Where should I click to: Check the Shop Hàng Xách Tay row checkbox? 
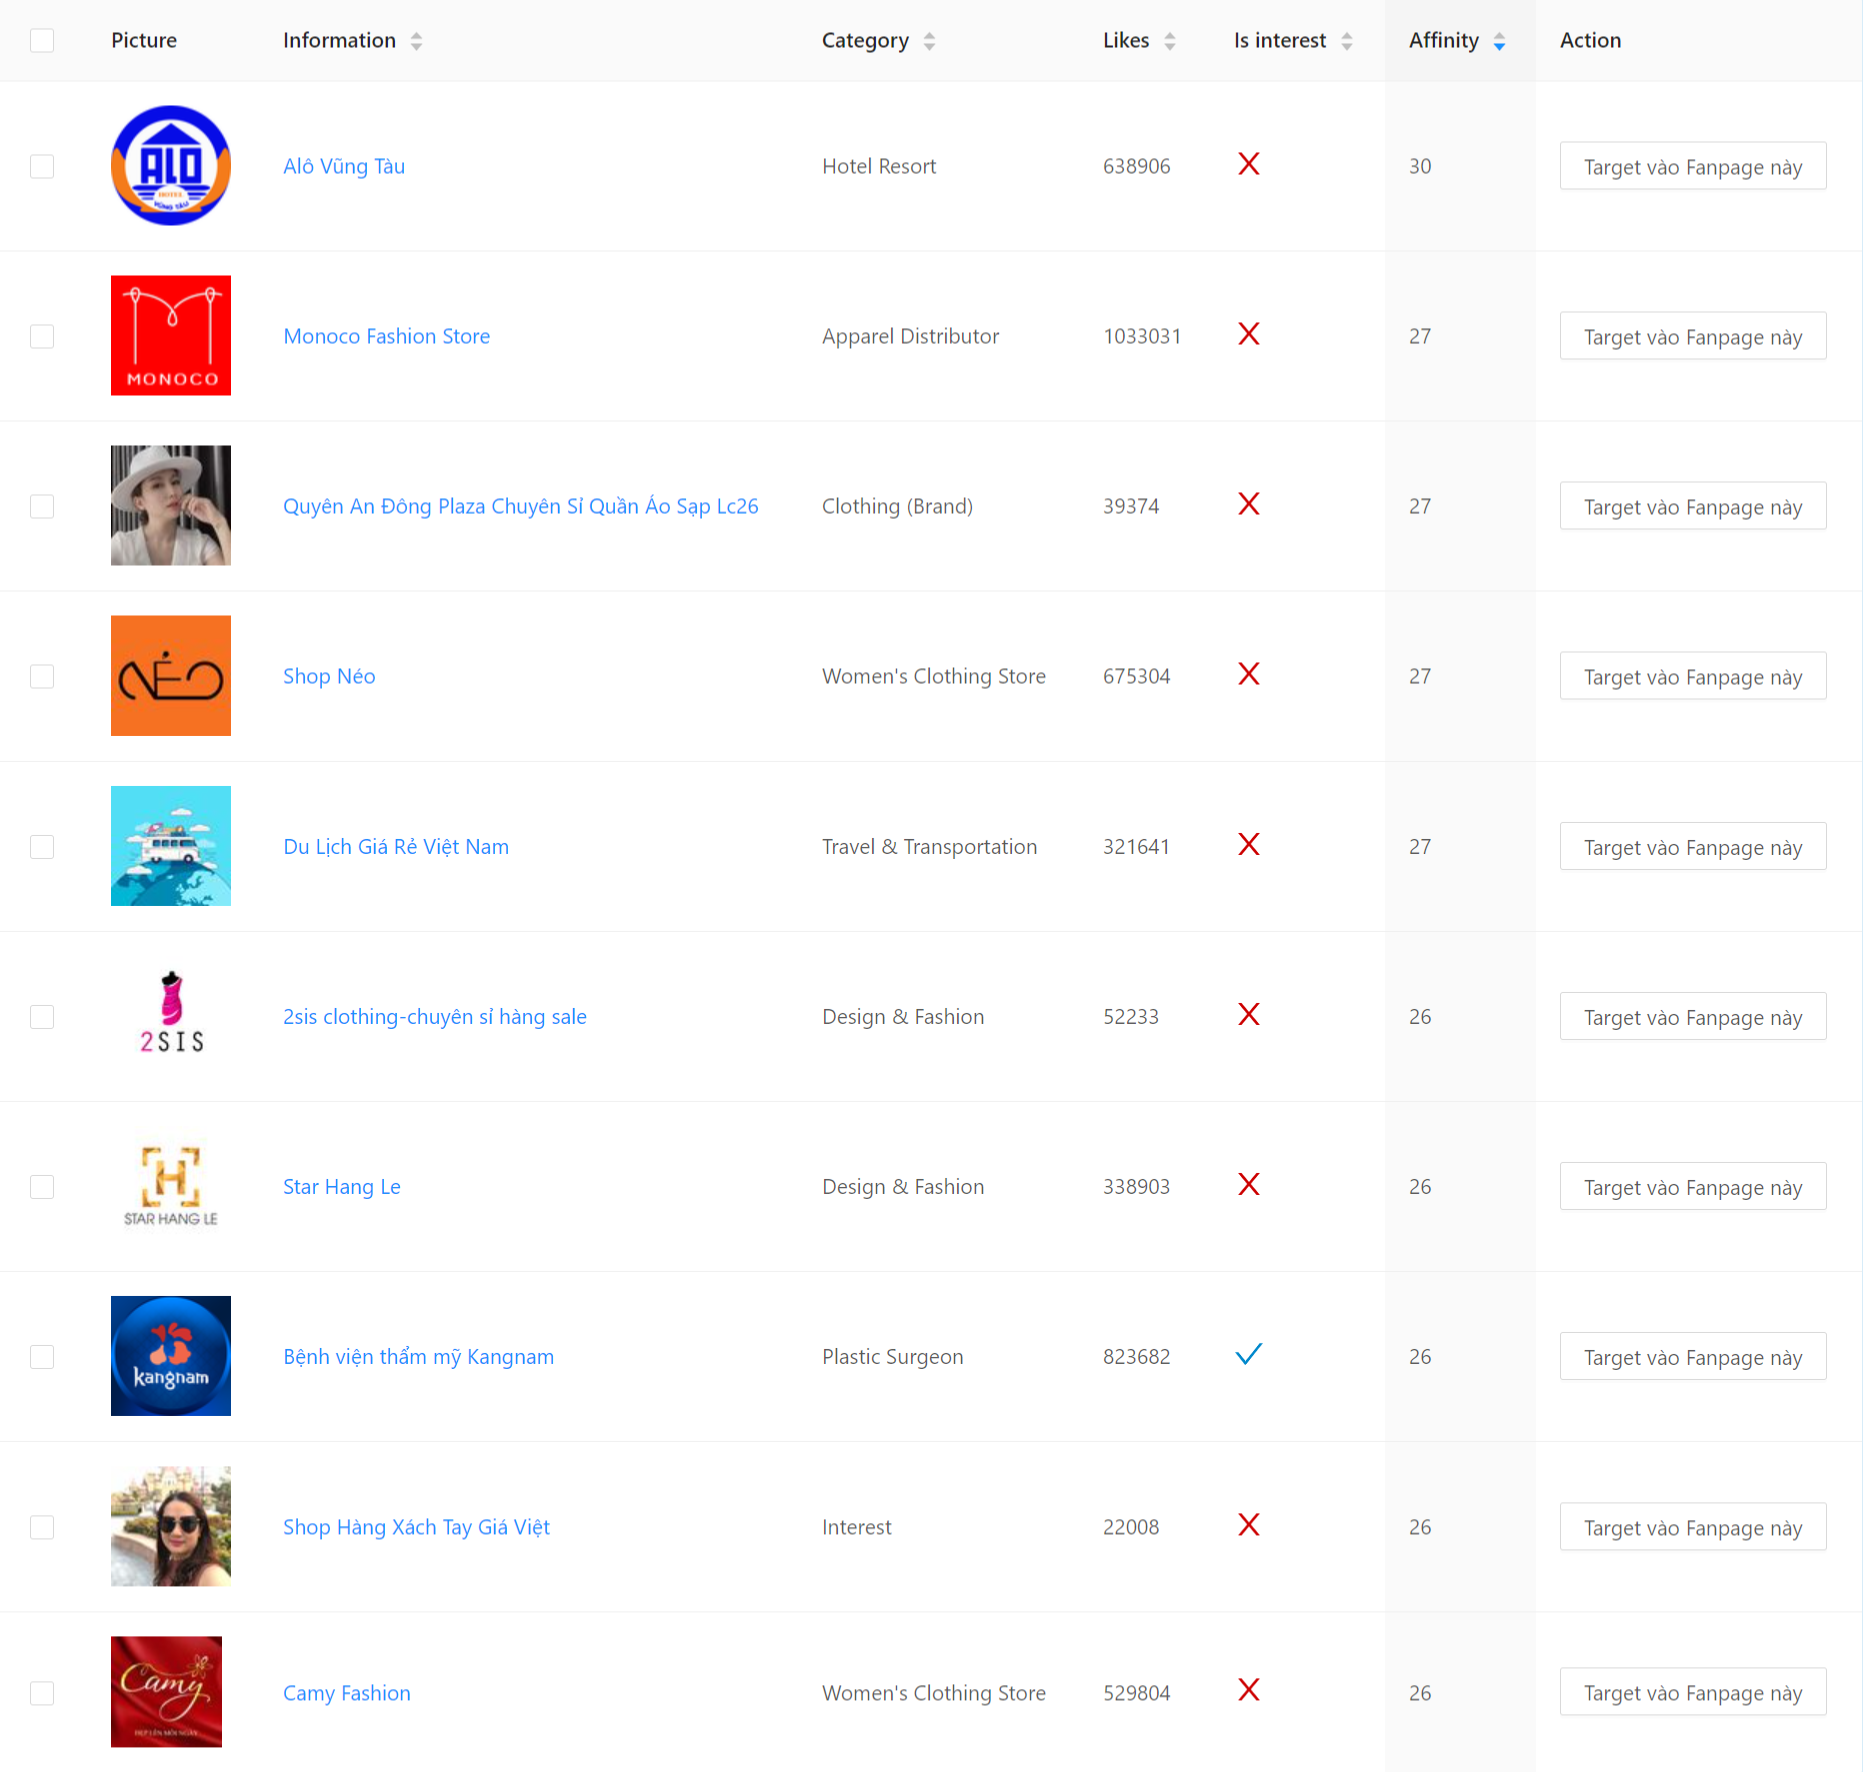[42, 1527]
